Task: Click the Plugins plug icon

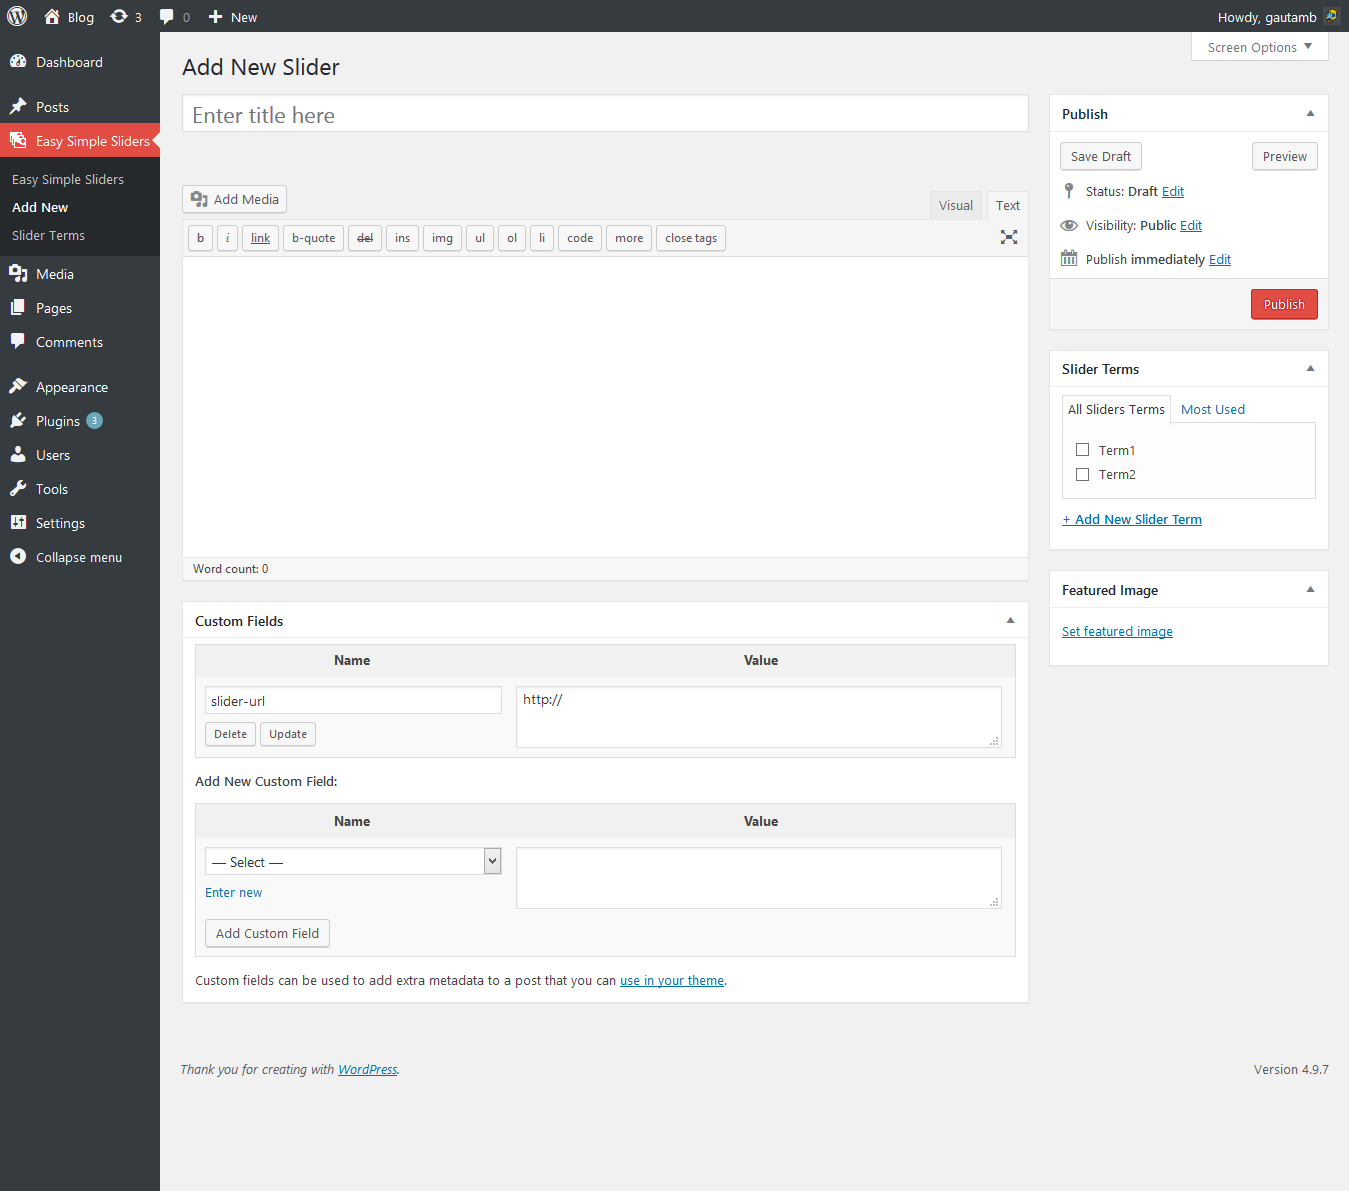Action: click(18, 420)
